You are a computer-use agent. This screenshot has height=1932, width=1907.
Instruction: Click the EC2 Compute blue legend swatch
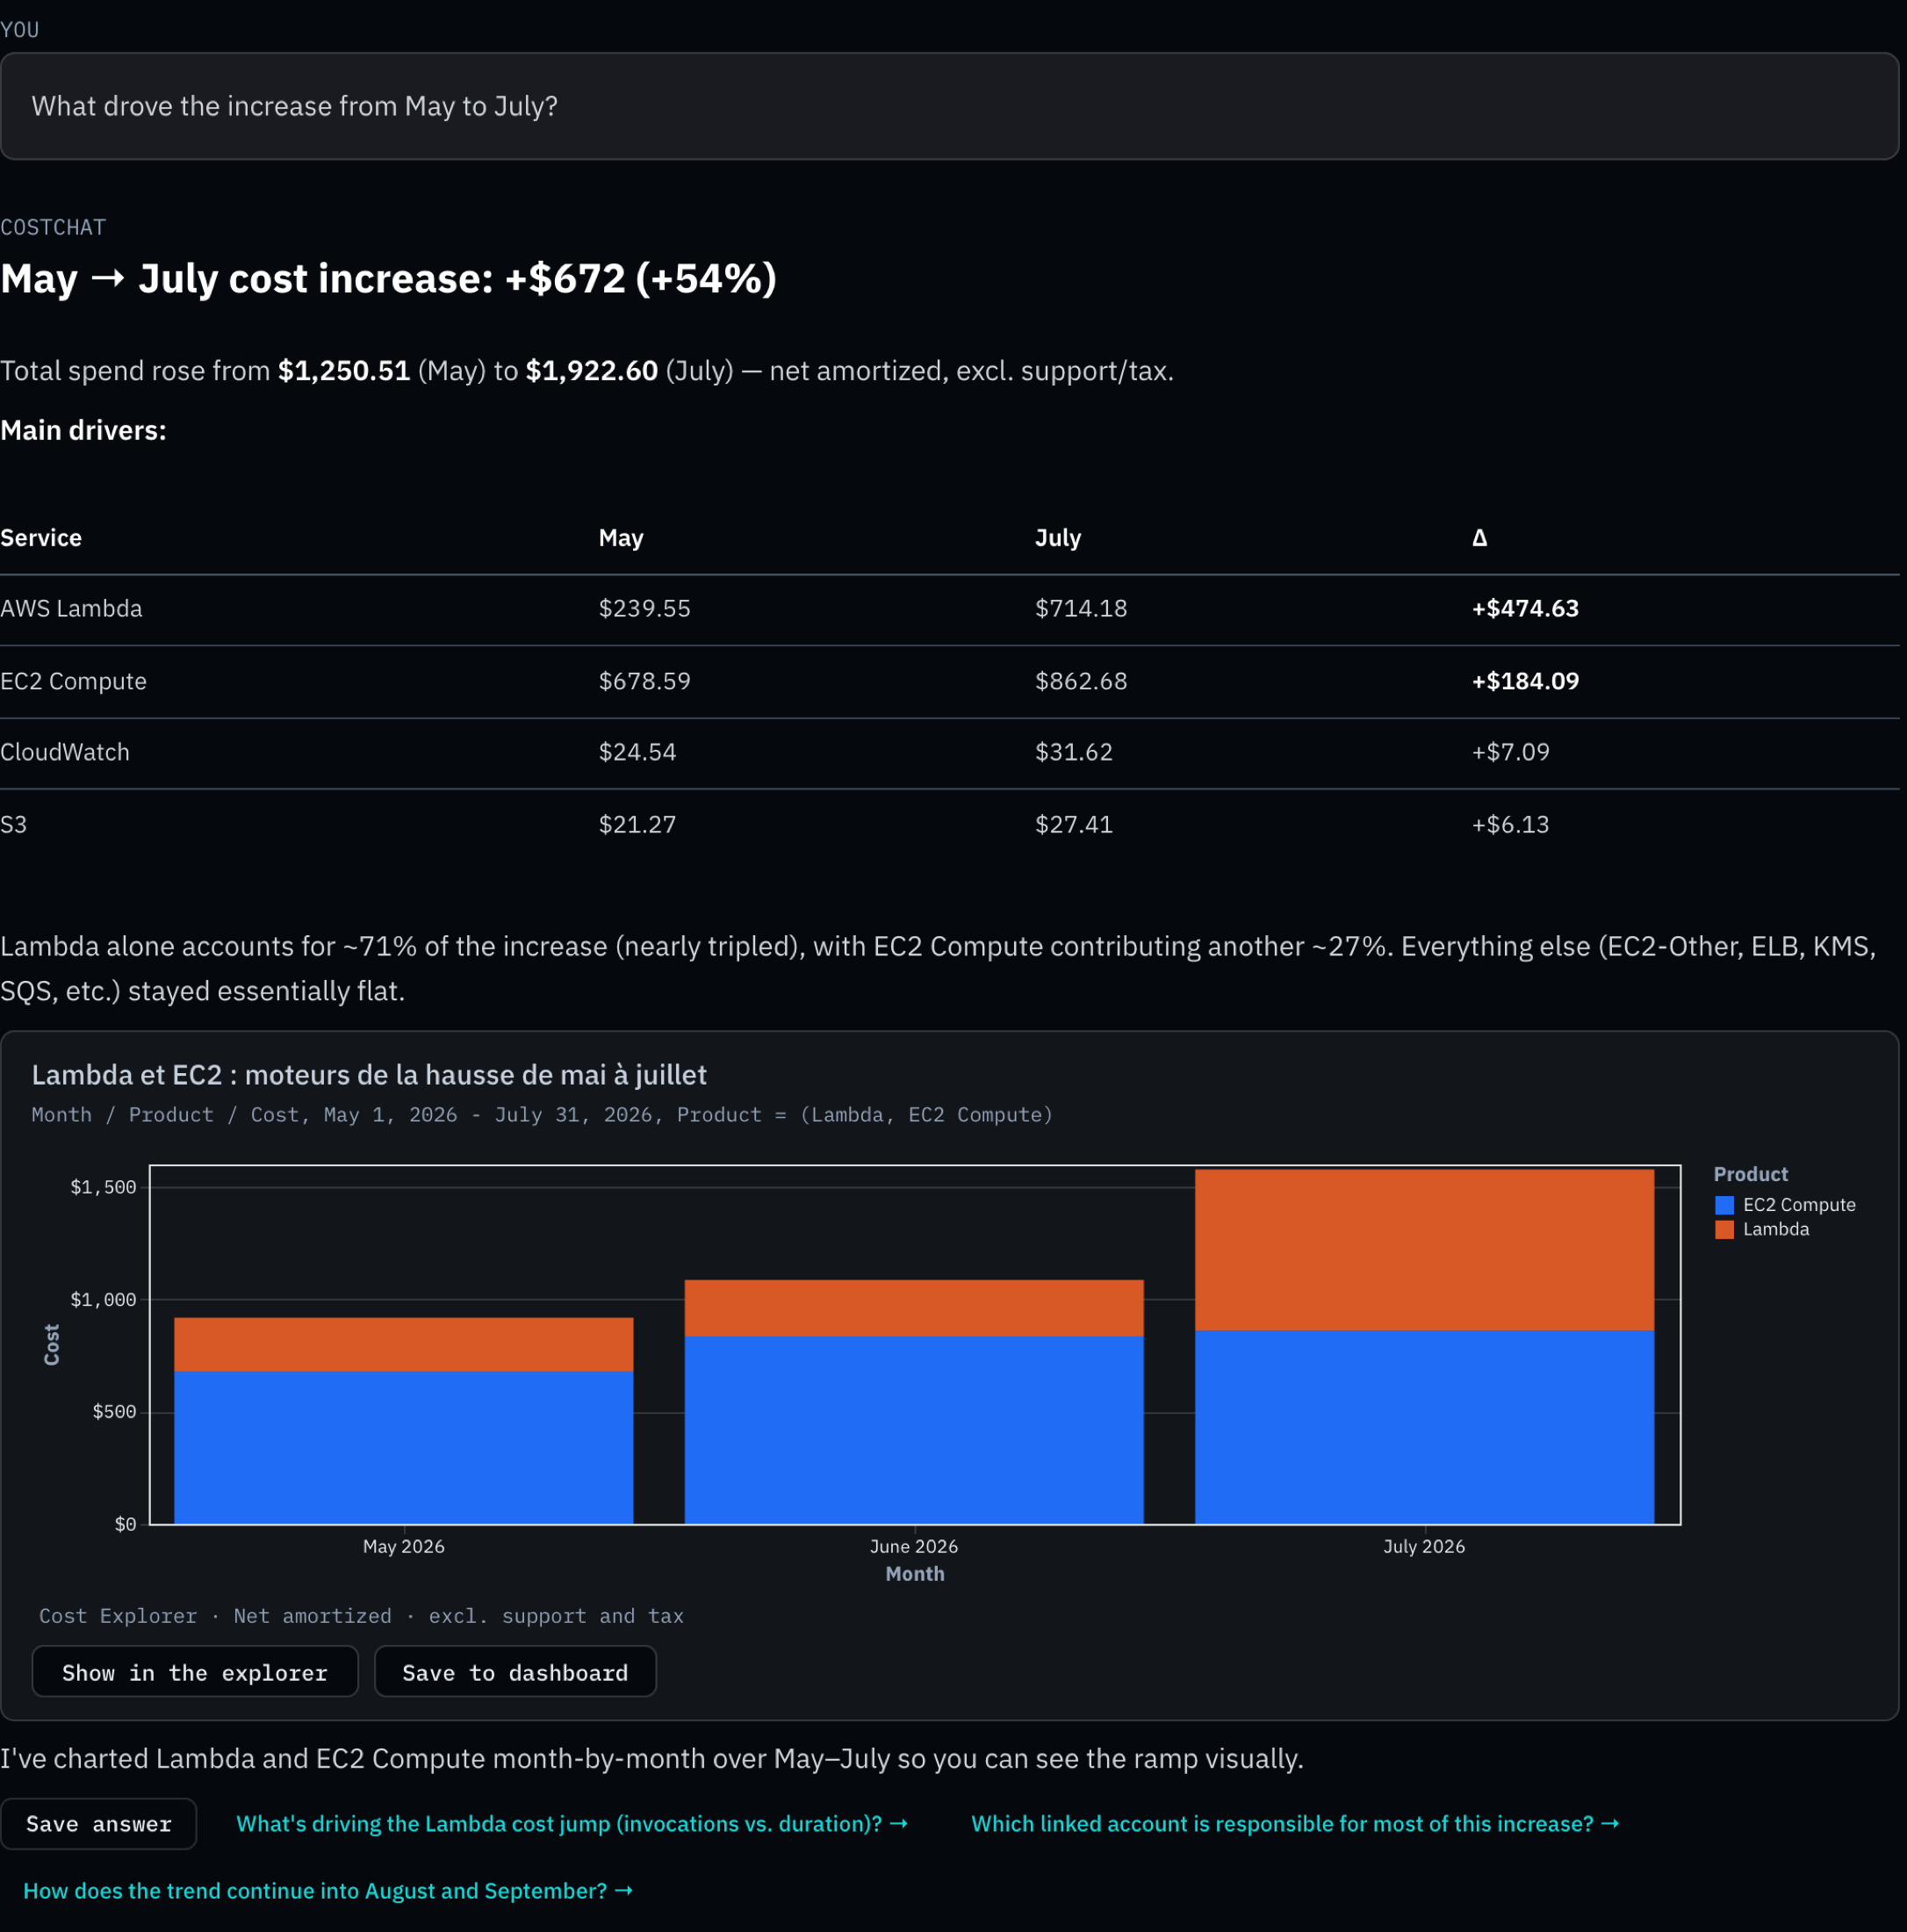[1724, 1205]
